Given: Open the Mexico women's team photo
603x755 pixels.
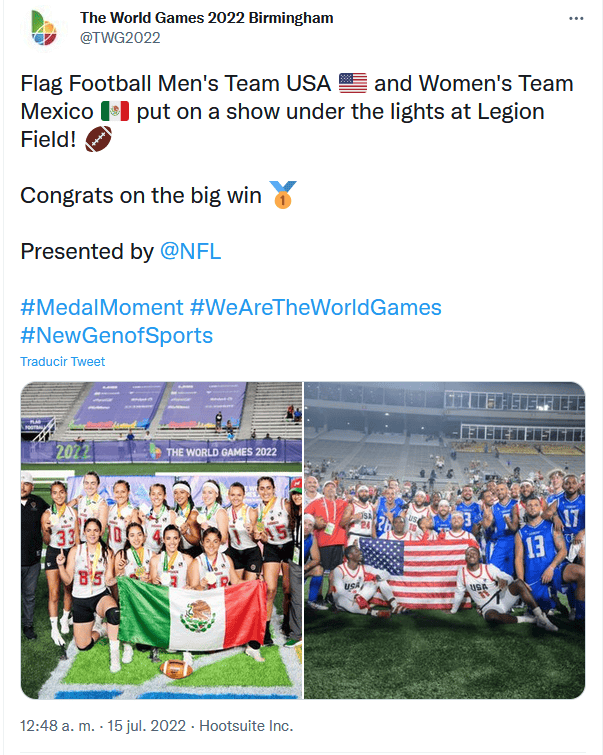Looking at the screenshot, I should [x=161, y=540].
